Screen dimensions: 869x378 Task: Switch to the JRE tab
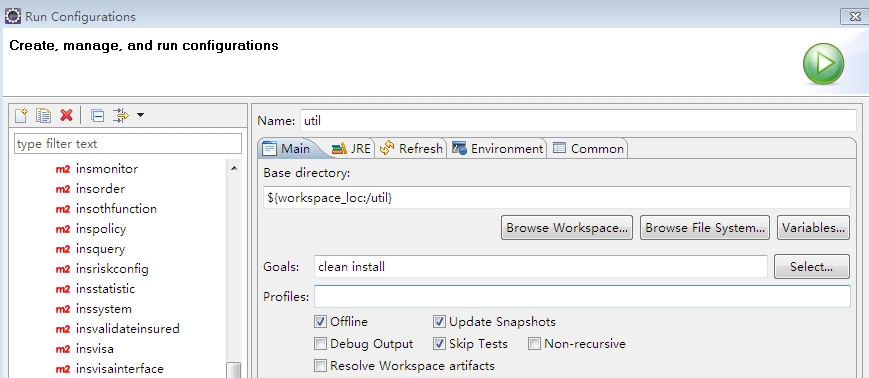351,149
